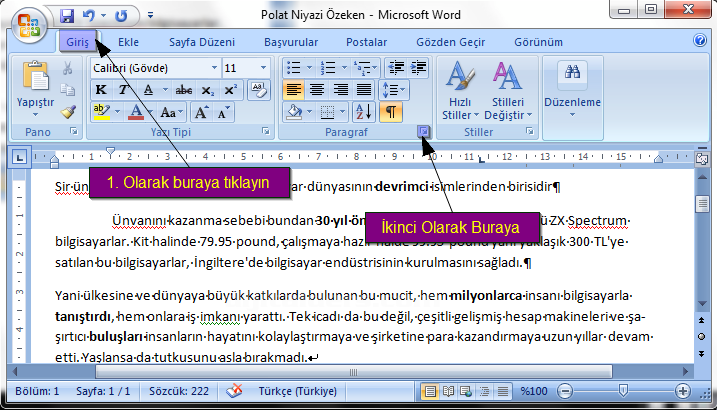Sort text with the A-Z icon
Viewport: 717px width, 410px height.
364,112
